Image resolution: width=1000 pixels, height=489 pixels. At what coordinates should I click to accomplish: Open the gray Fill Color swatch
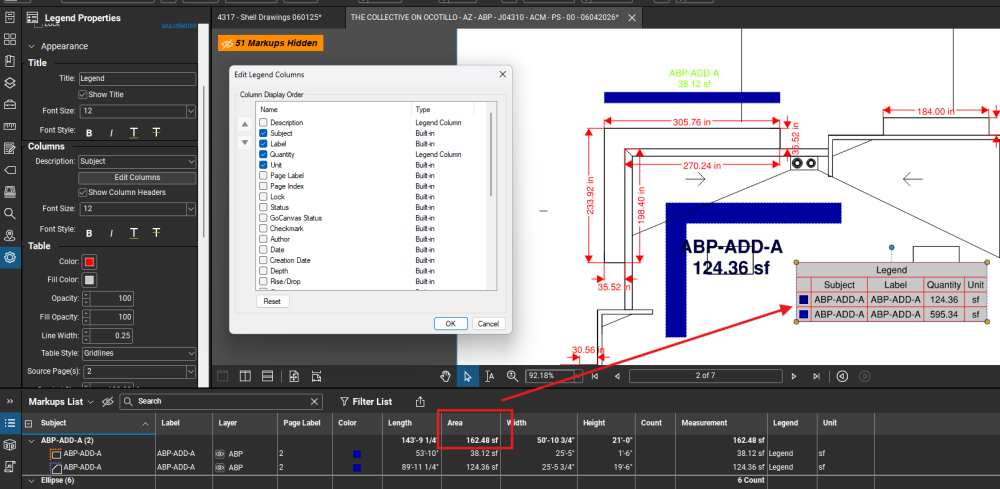pos(90,280)
